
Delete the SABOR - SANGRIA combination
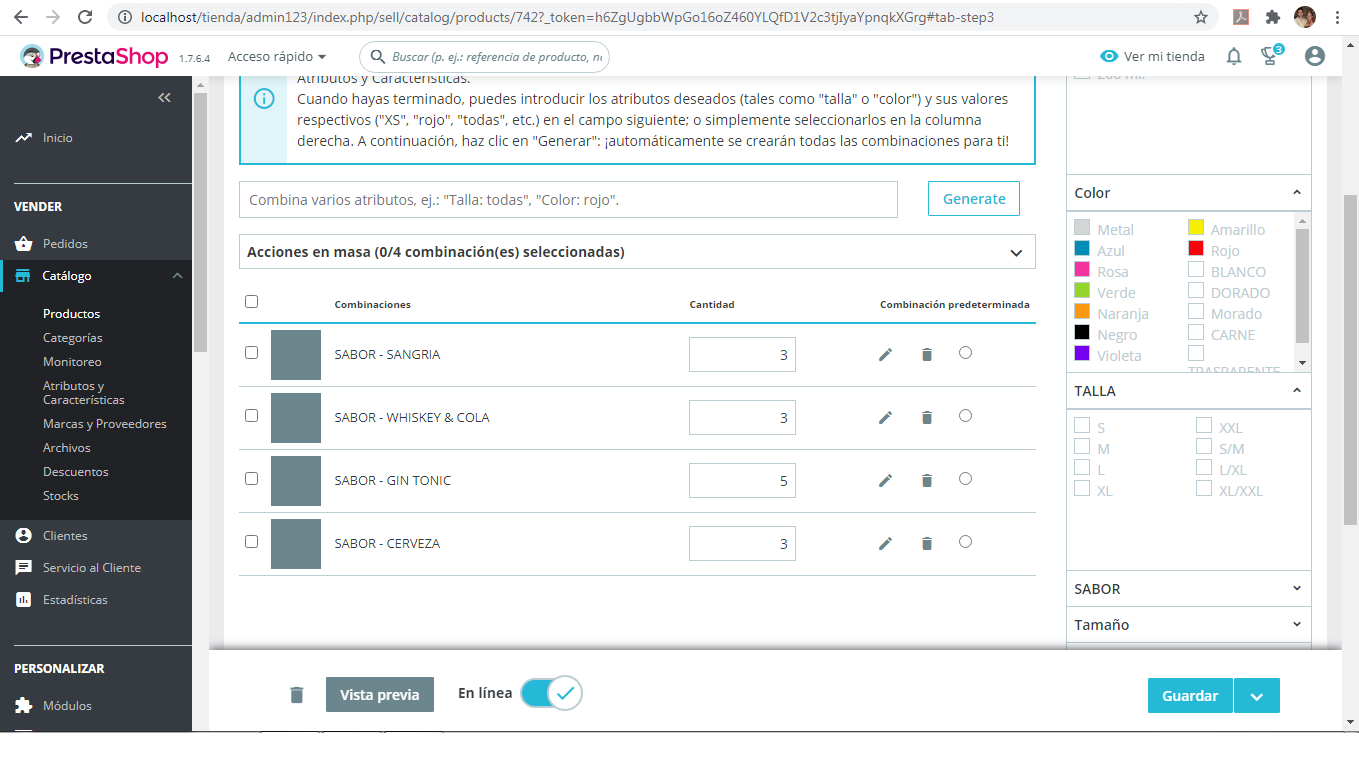pos(927,355)
